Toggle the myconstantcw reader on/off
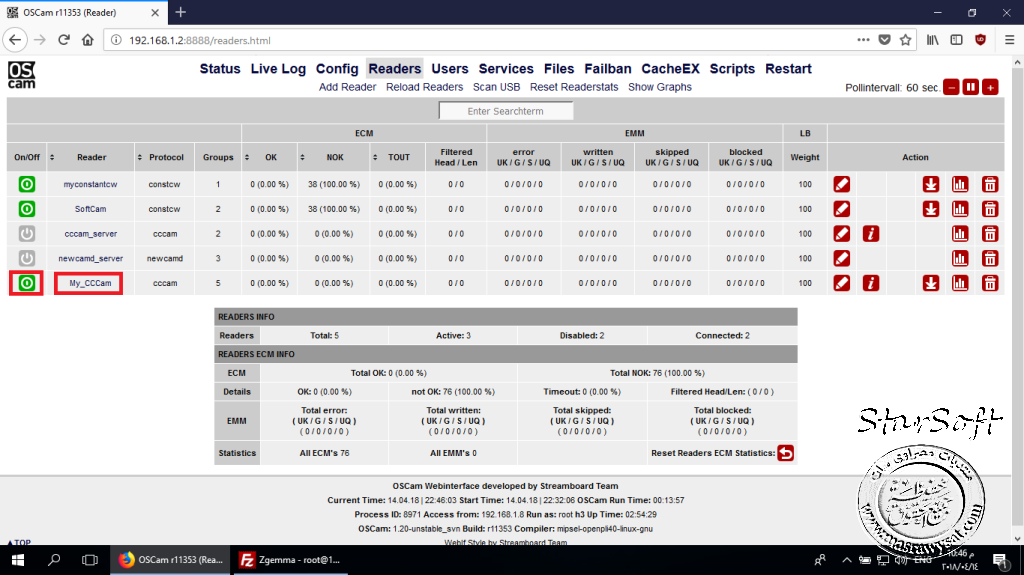 click(26, 184)
